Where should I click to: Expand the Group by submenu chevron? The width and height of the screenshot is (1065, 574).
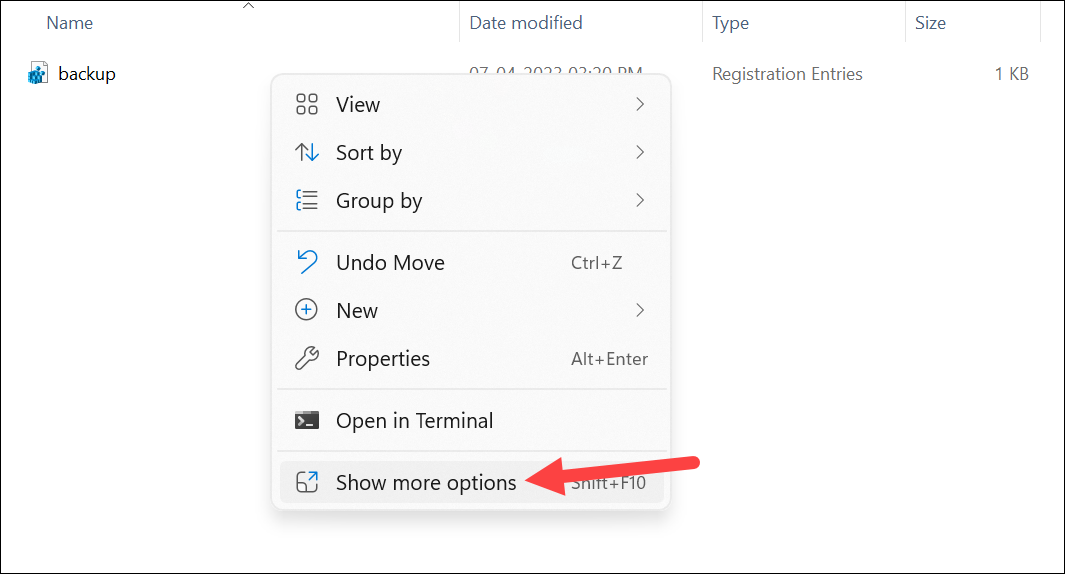point(640,200)
